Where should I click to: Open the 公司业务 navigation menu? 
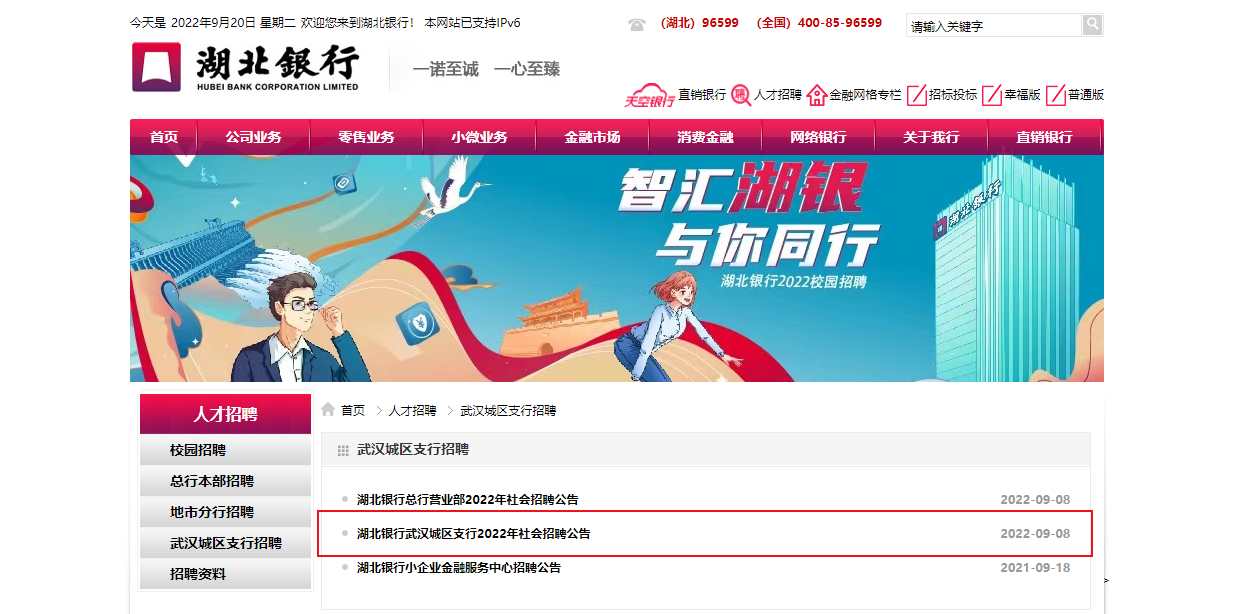[253, 137]
